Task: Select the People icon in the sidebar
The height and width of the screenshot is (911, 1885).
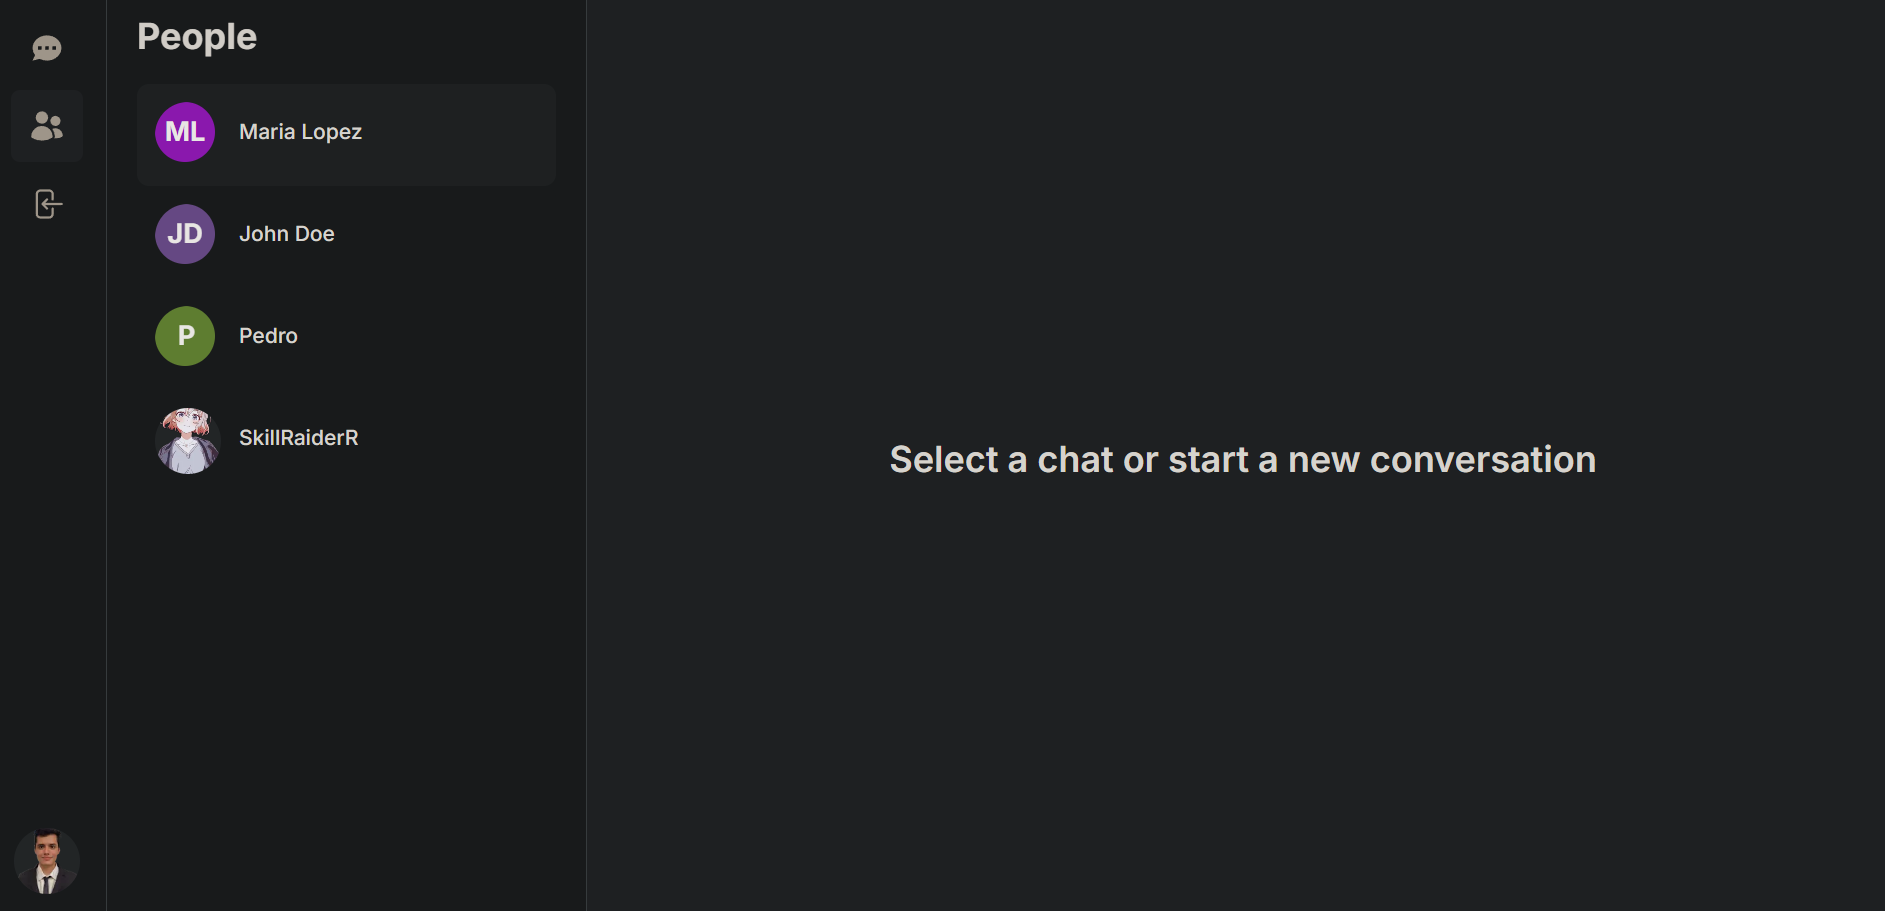Action: point(47,126)
